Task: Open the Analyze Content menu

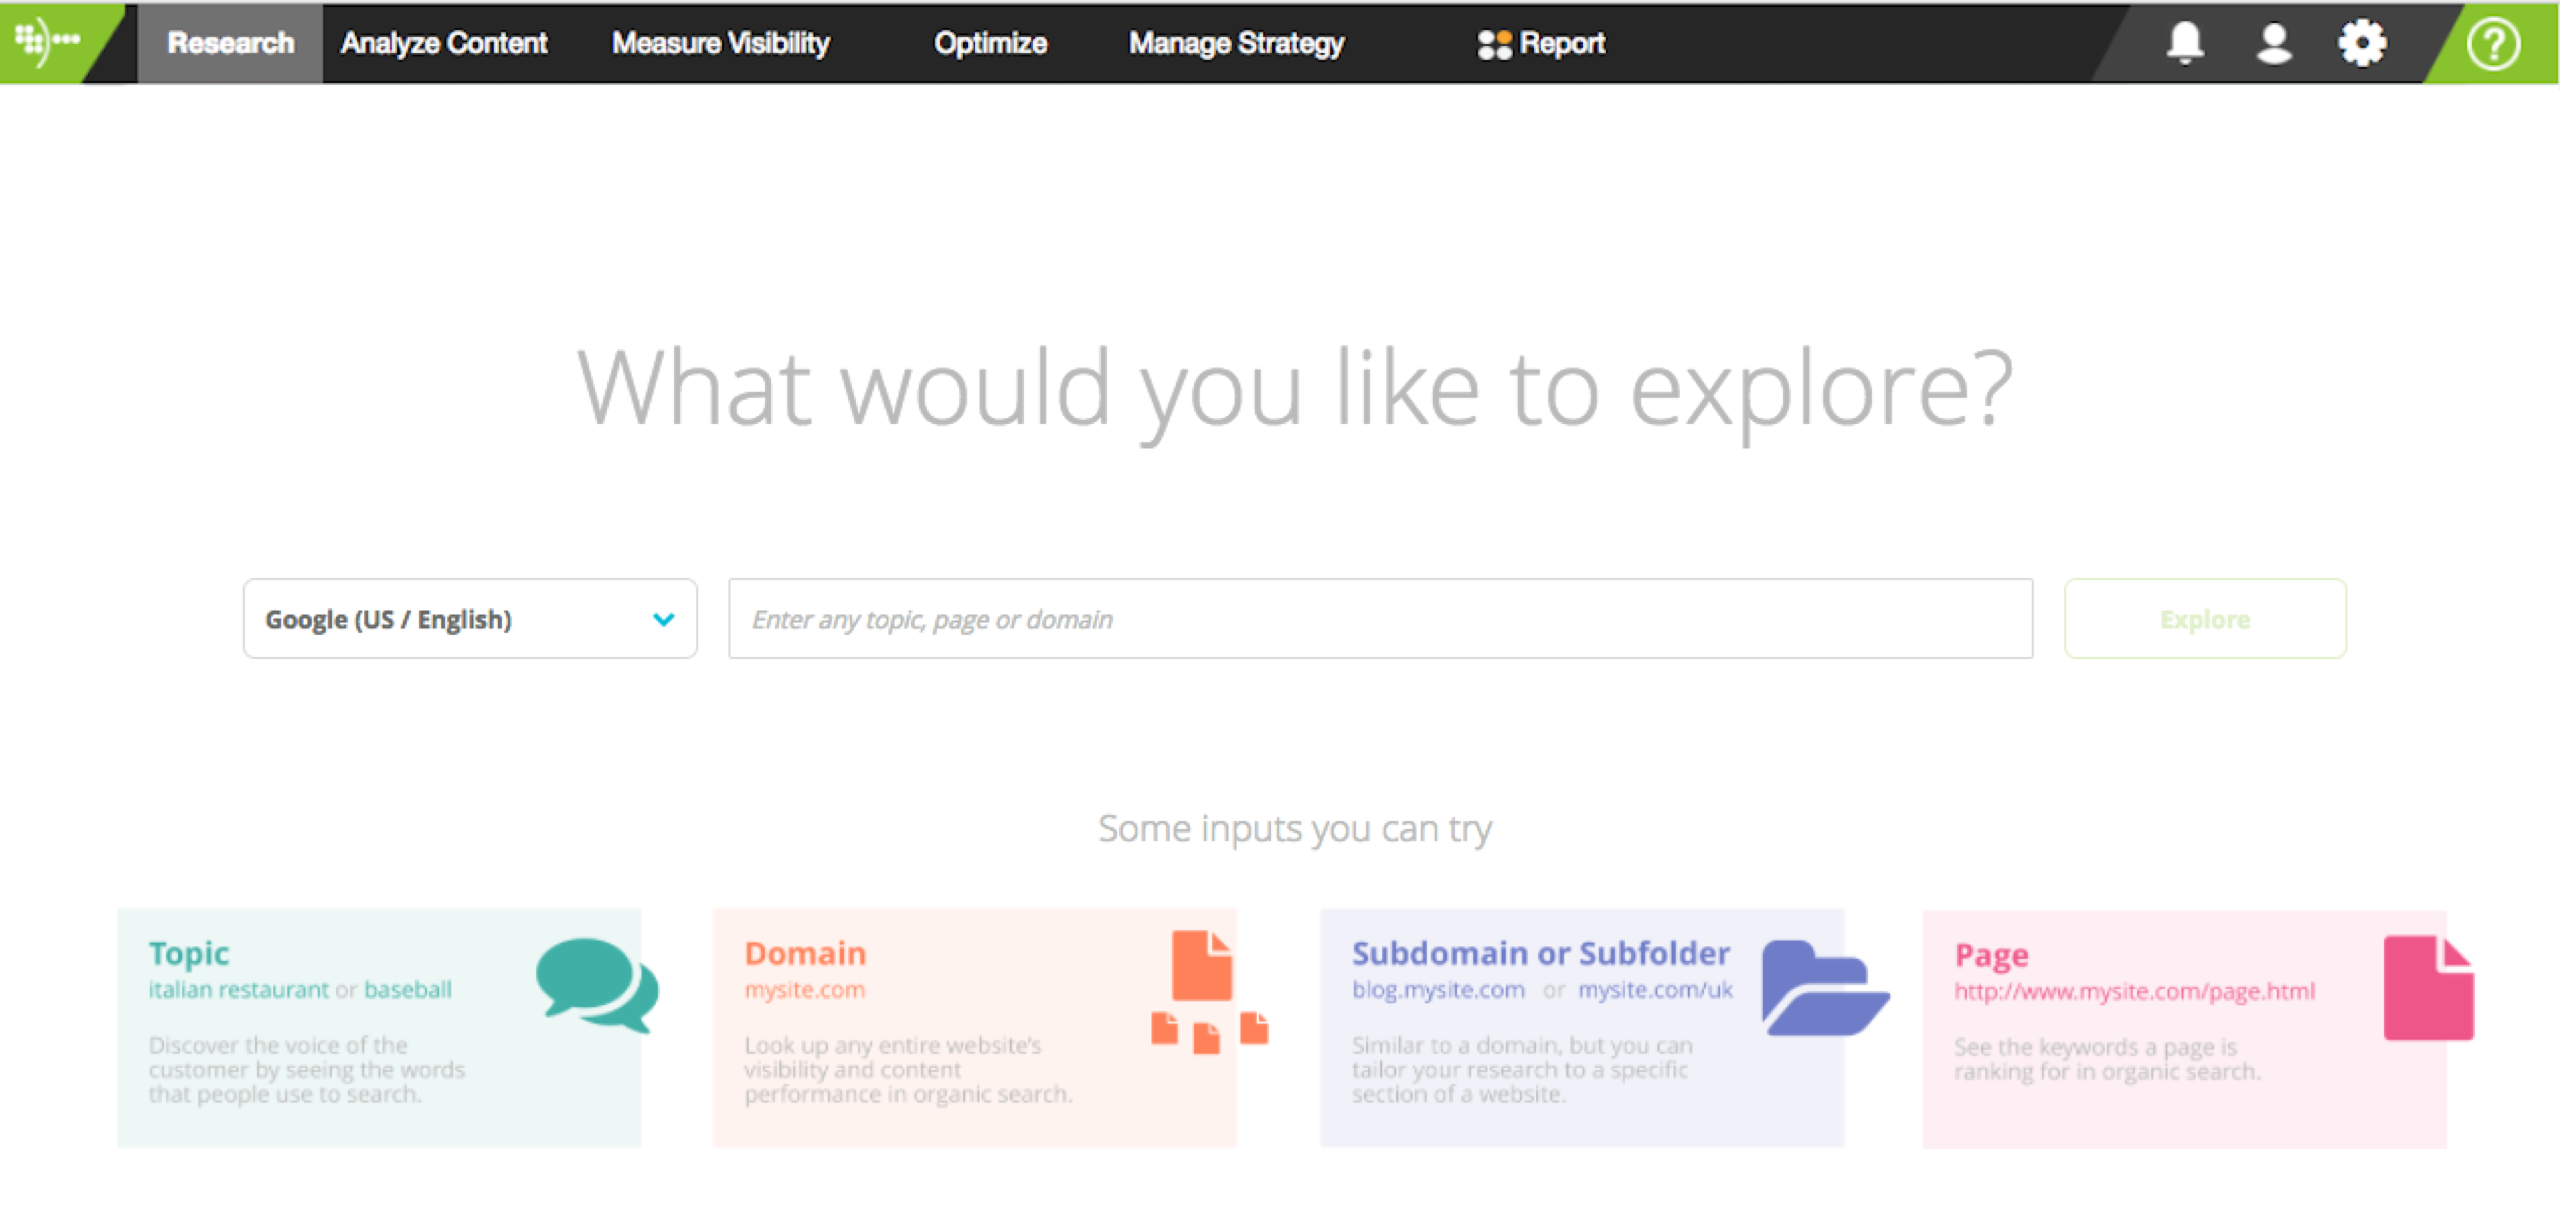Action: pyautogui.click(x=443, y=43)
